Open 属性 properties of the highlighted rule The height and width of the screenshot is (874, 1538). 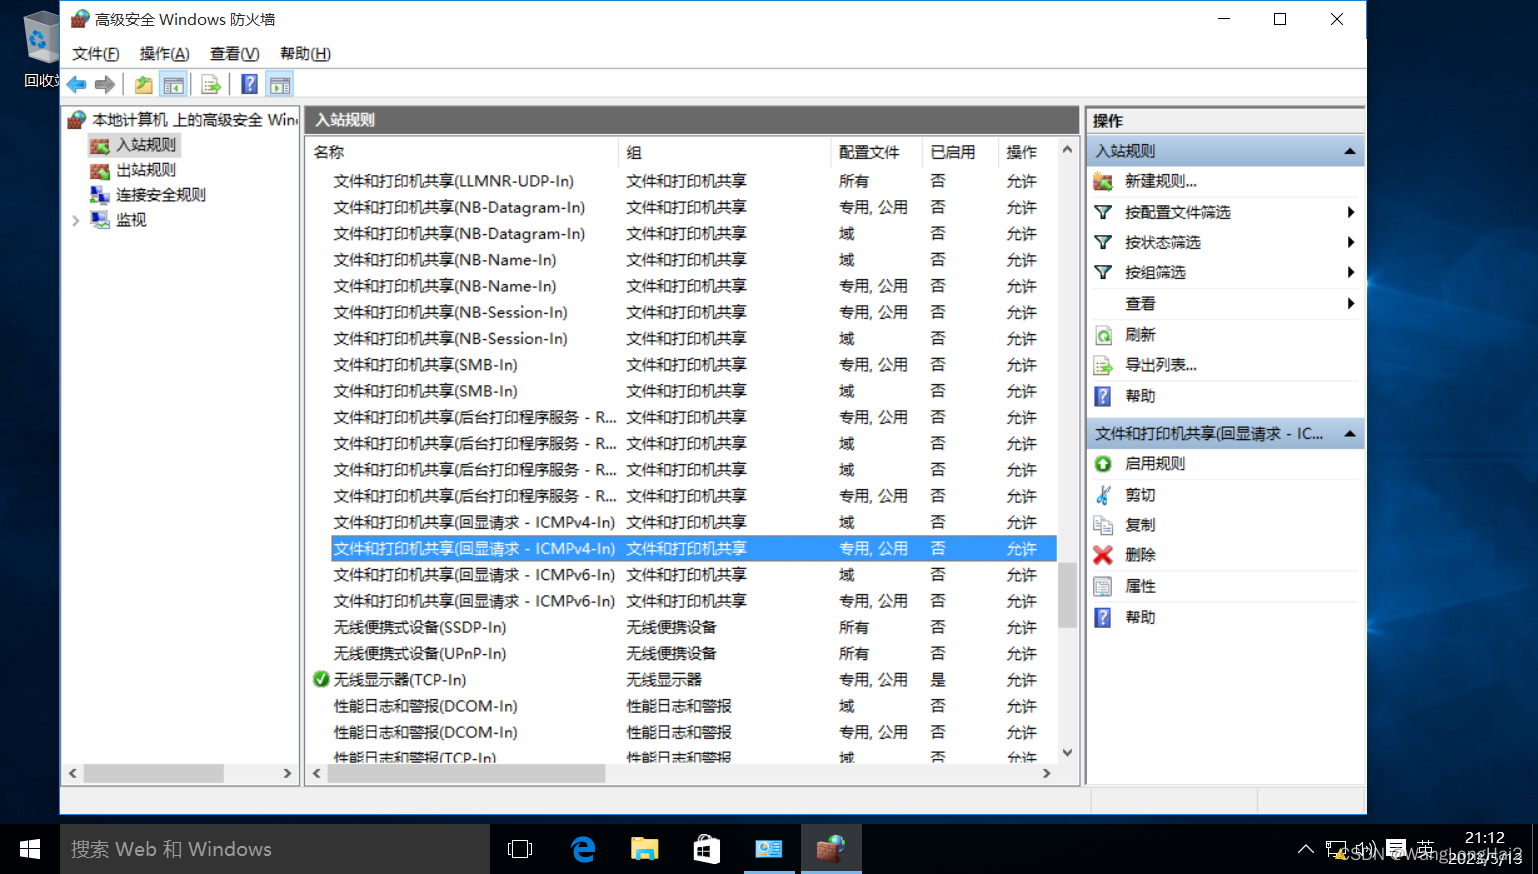(x=1104, y=586)
